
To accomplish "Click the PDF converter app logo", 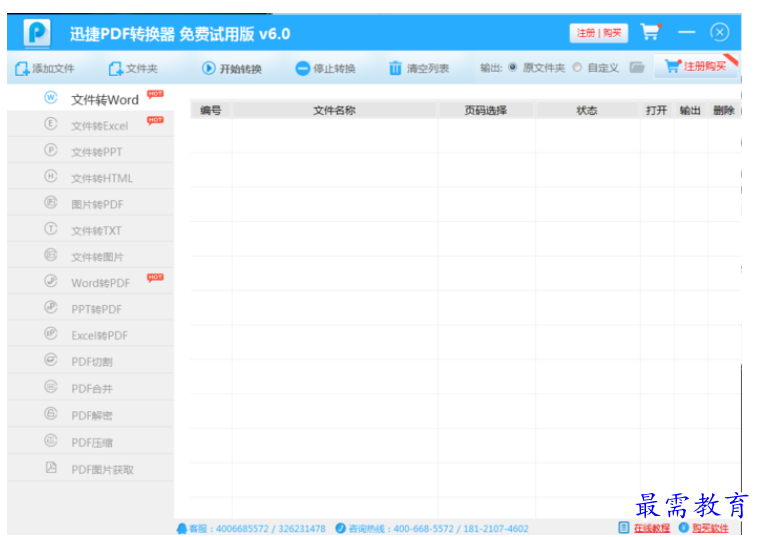I will click(x=37, y=33).
